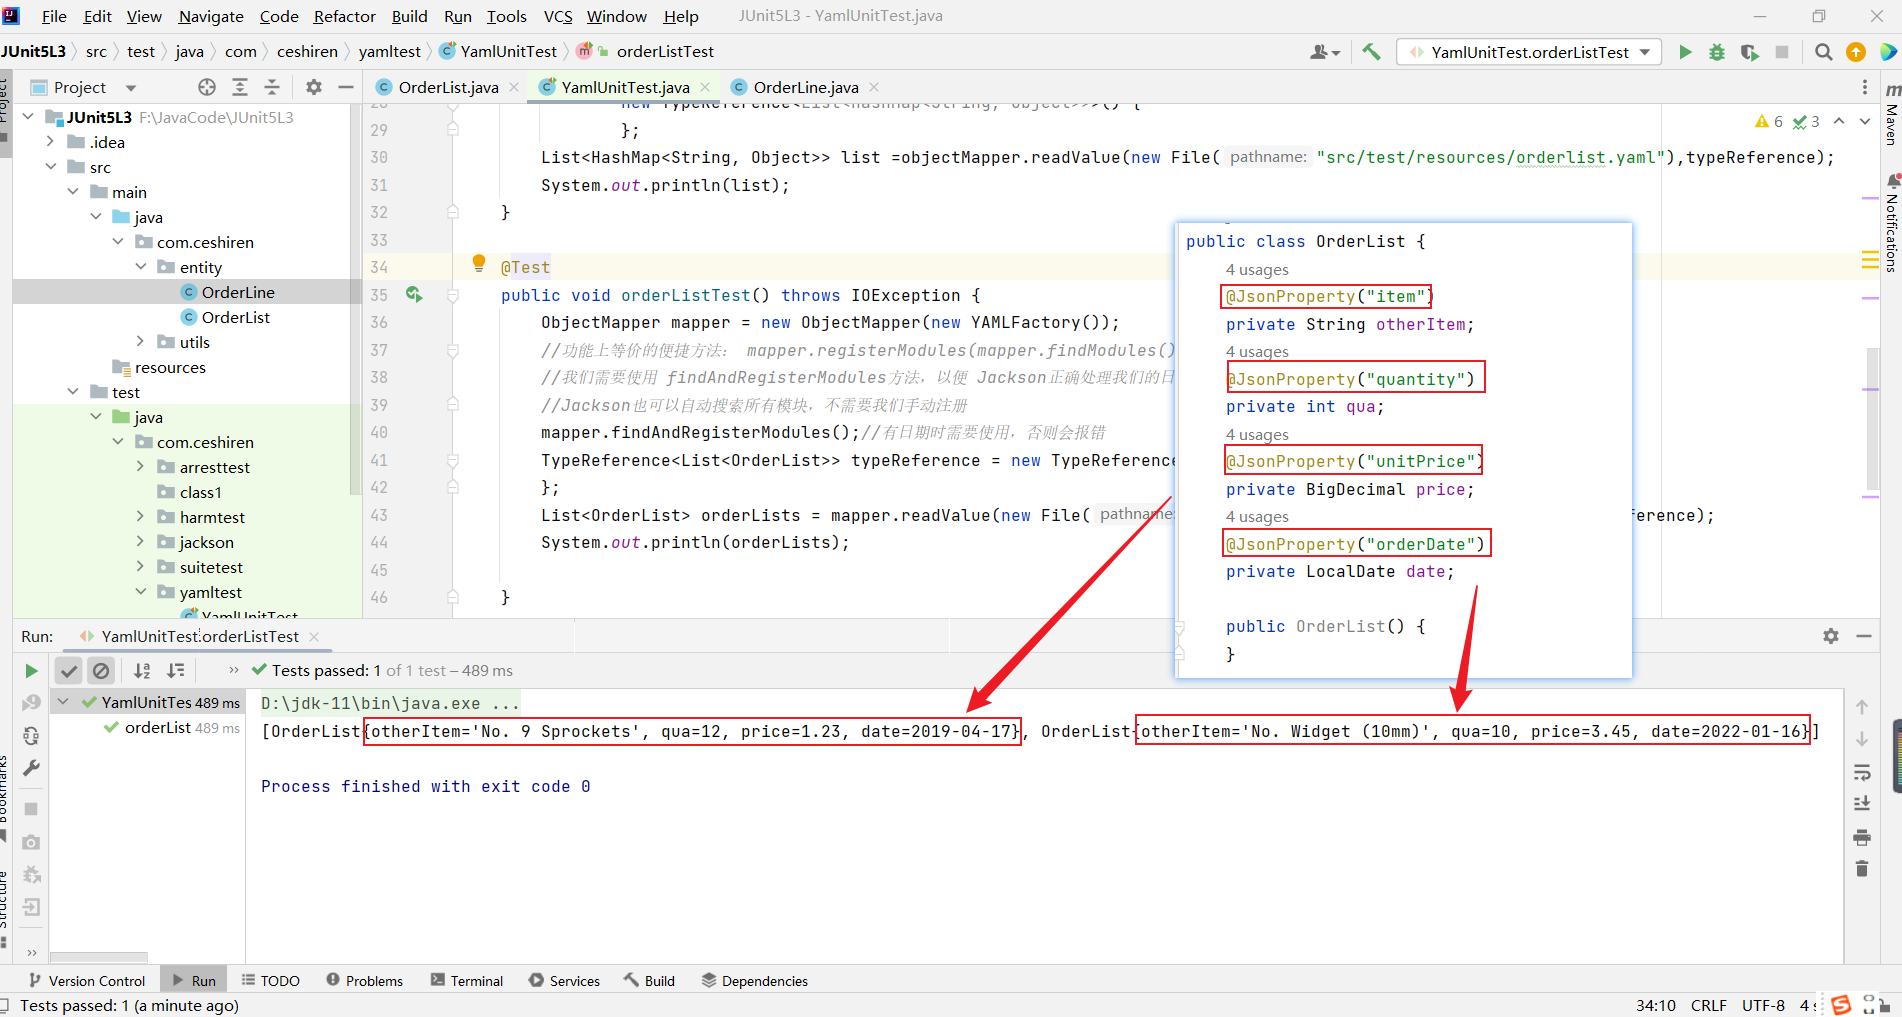Click the run test gutter icon at line 35
Viewport: 1902px width, 1017px height.
coord(414,295)
